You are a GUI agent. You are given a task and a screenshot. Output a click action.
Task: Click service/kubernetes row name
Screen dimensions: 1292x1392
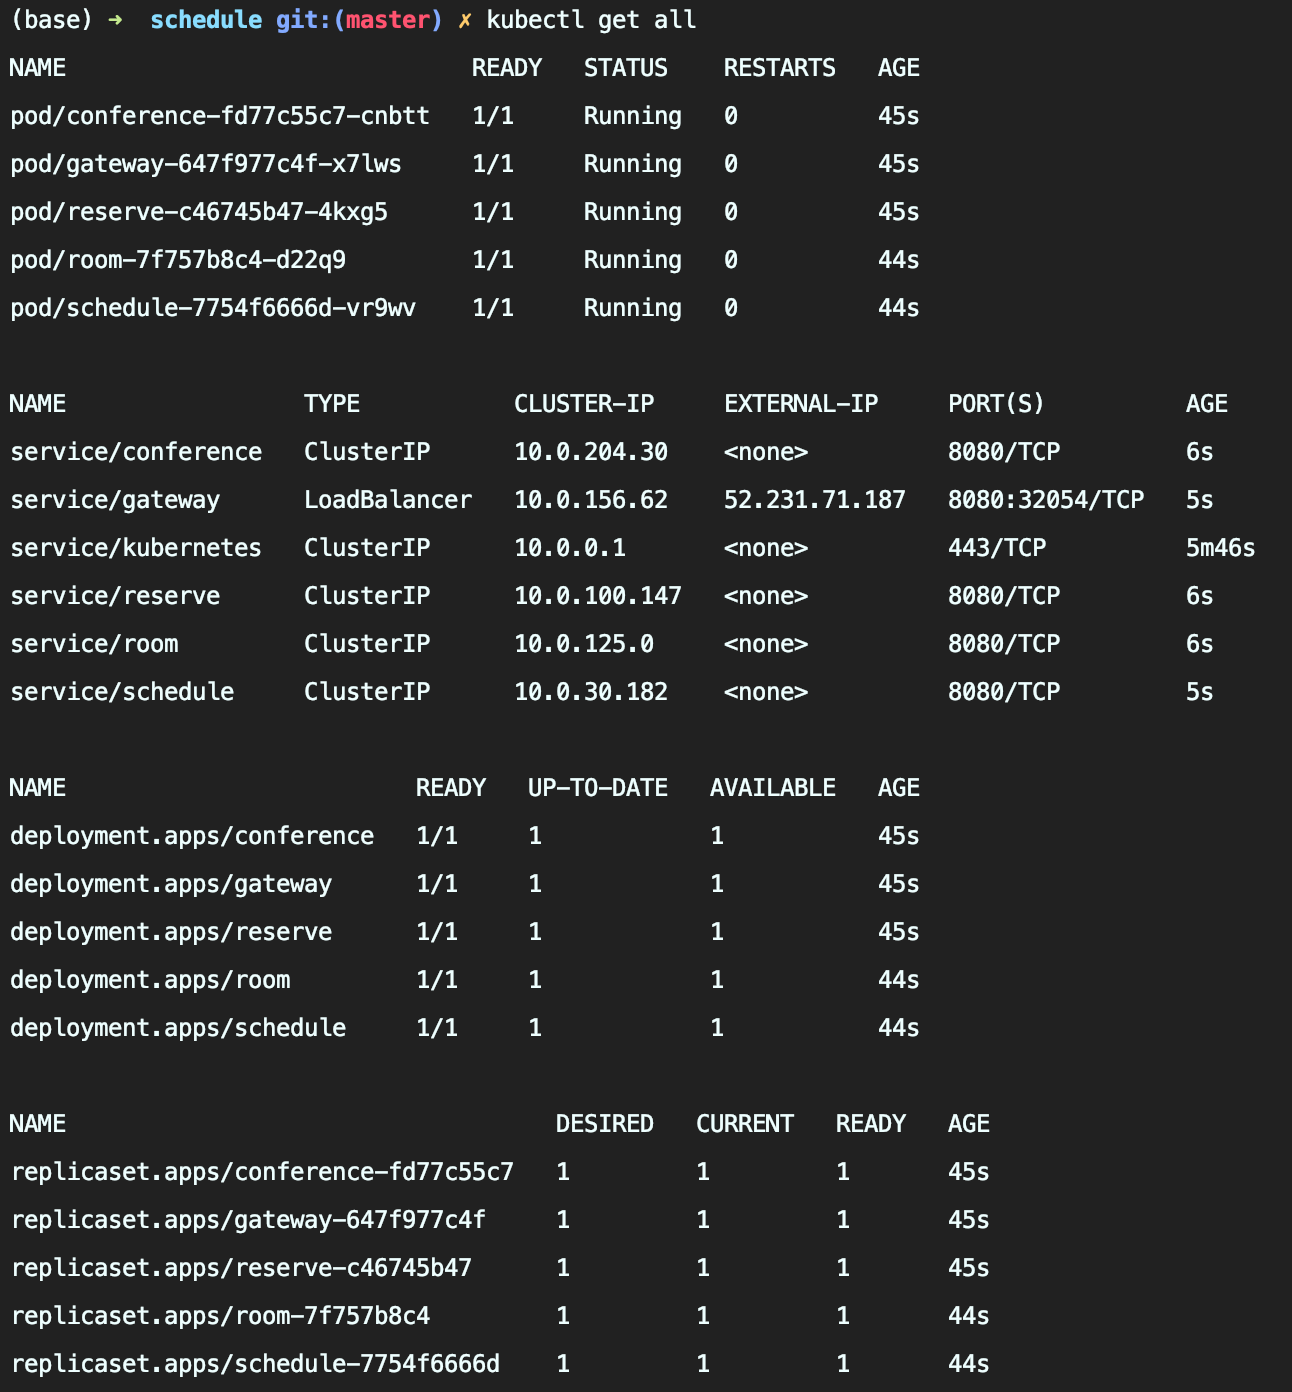coord(136,548)
